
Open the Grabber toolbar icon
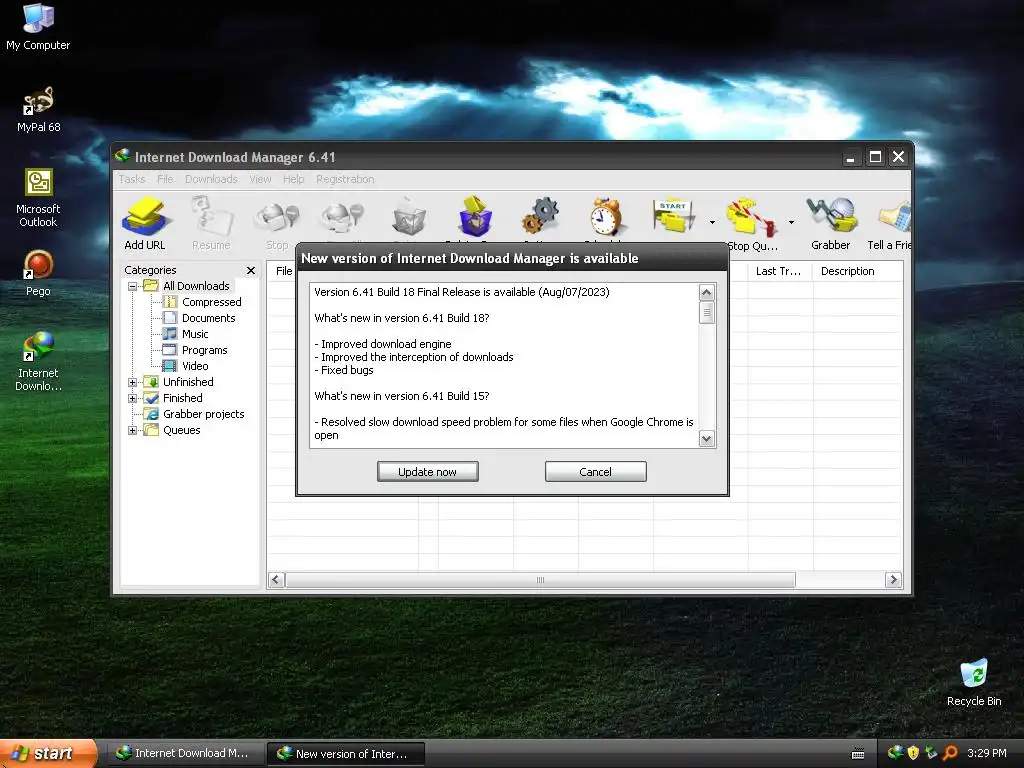click(x=831, y=223)
